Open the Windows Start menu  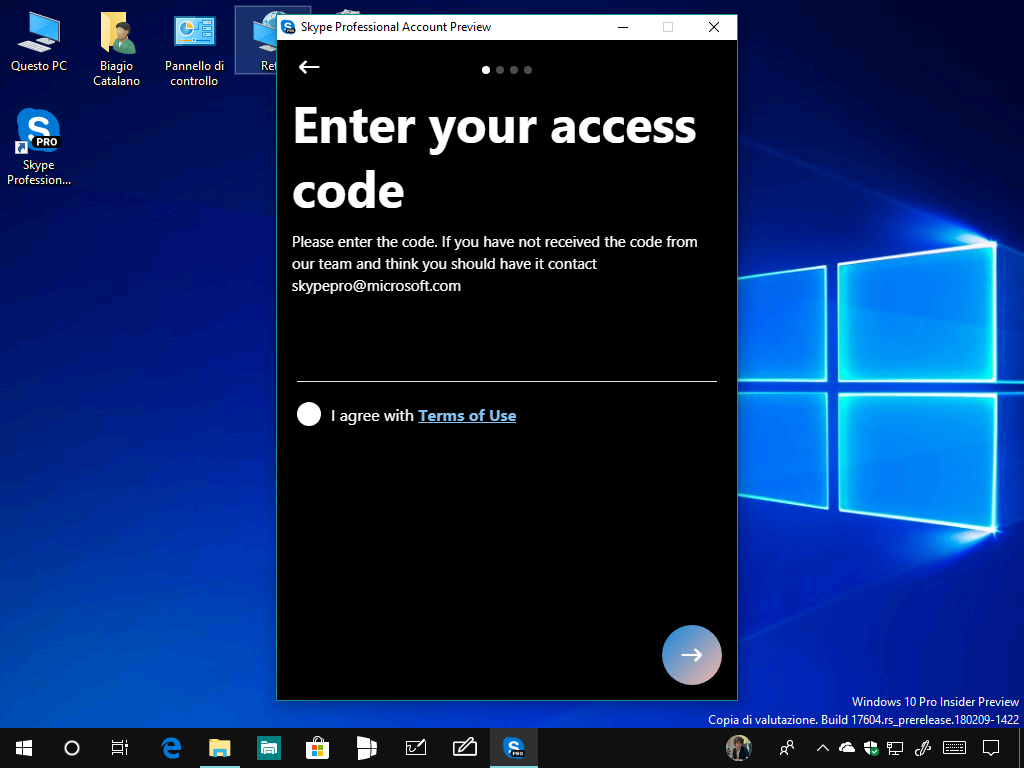click(24, 748)
